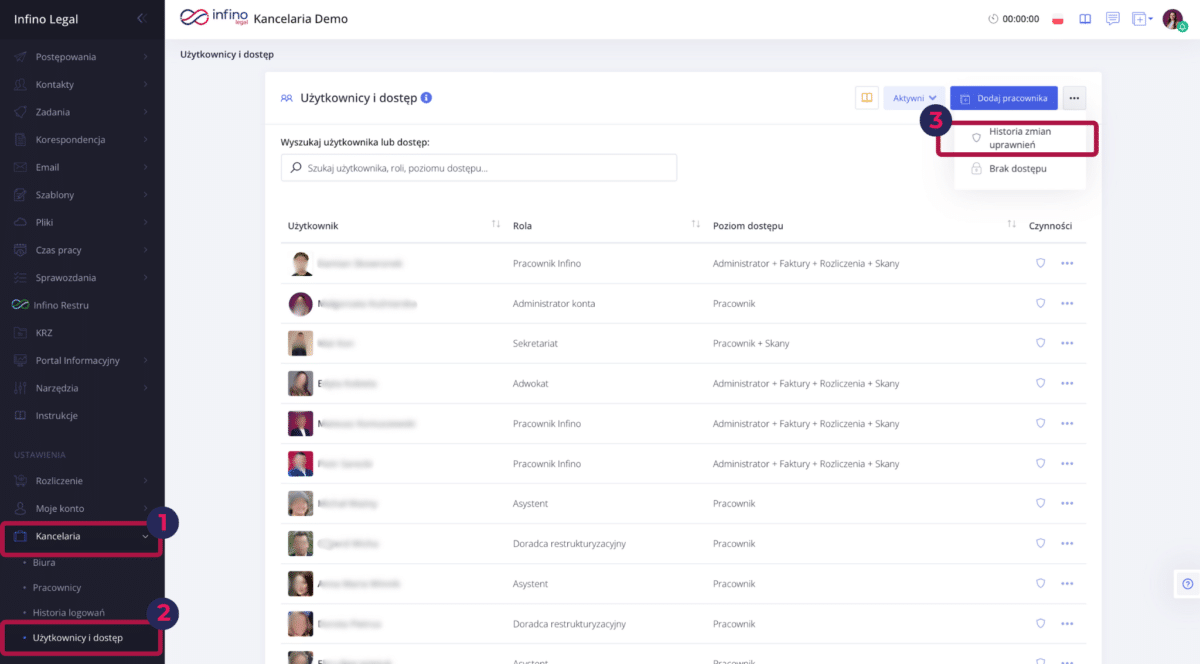Sort the table by the Rola column
Viewport: 1200px width, 664px height.
(x=696, y=225)
